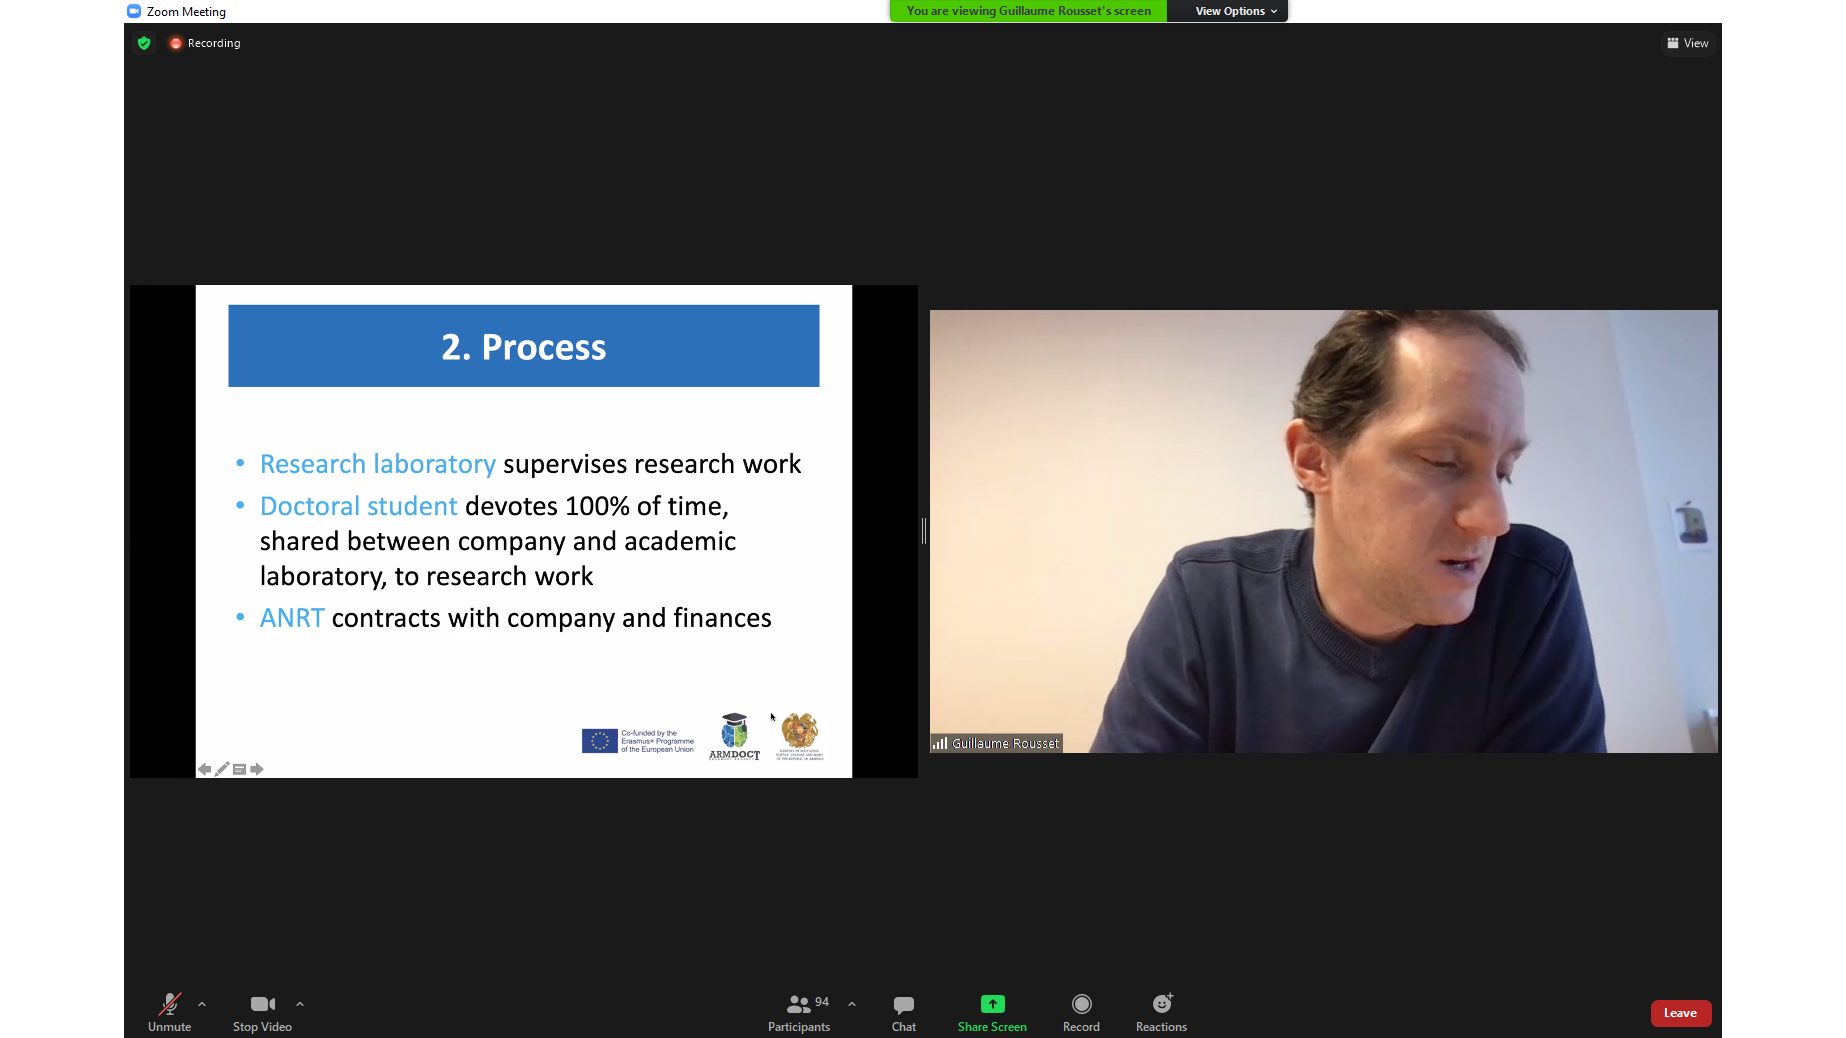Advance to the next slide arrow
The width and height of the screenshot is (1846, 1038).
[257, 769]
